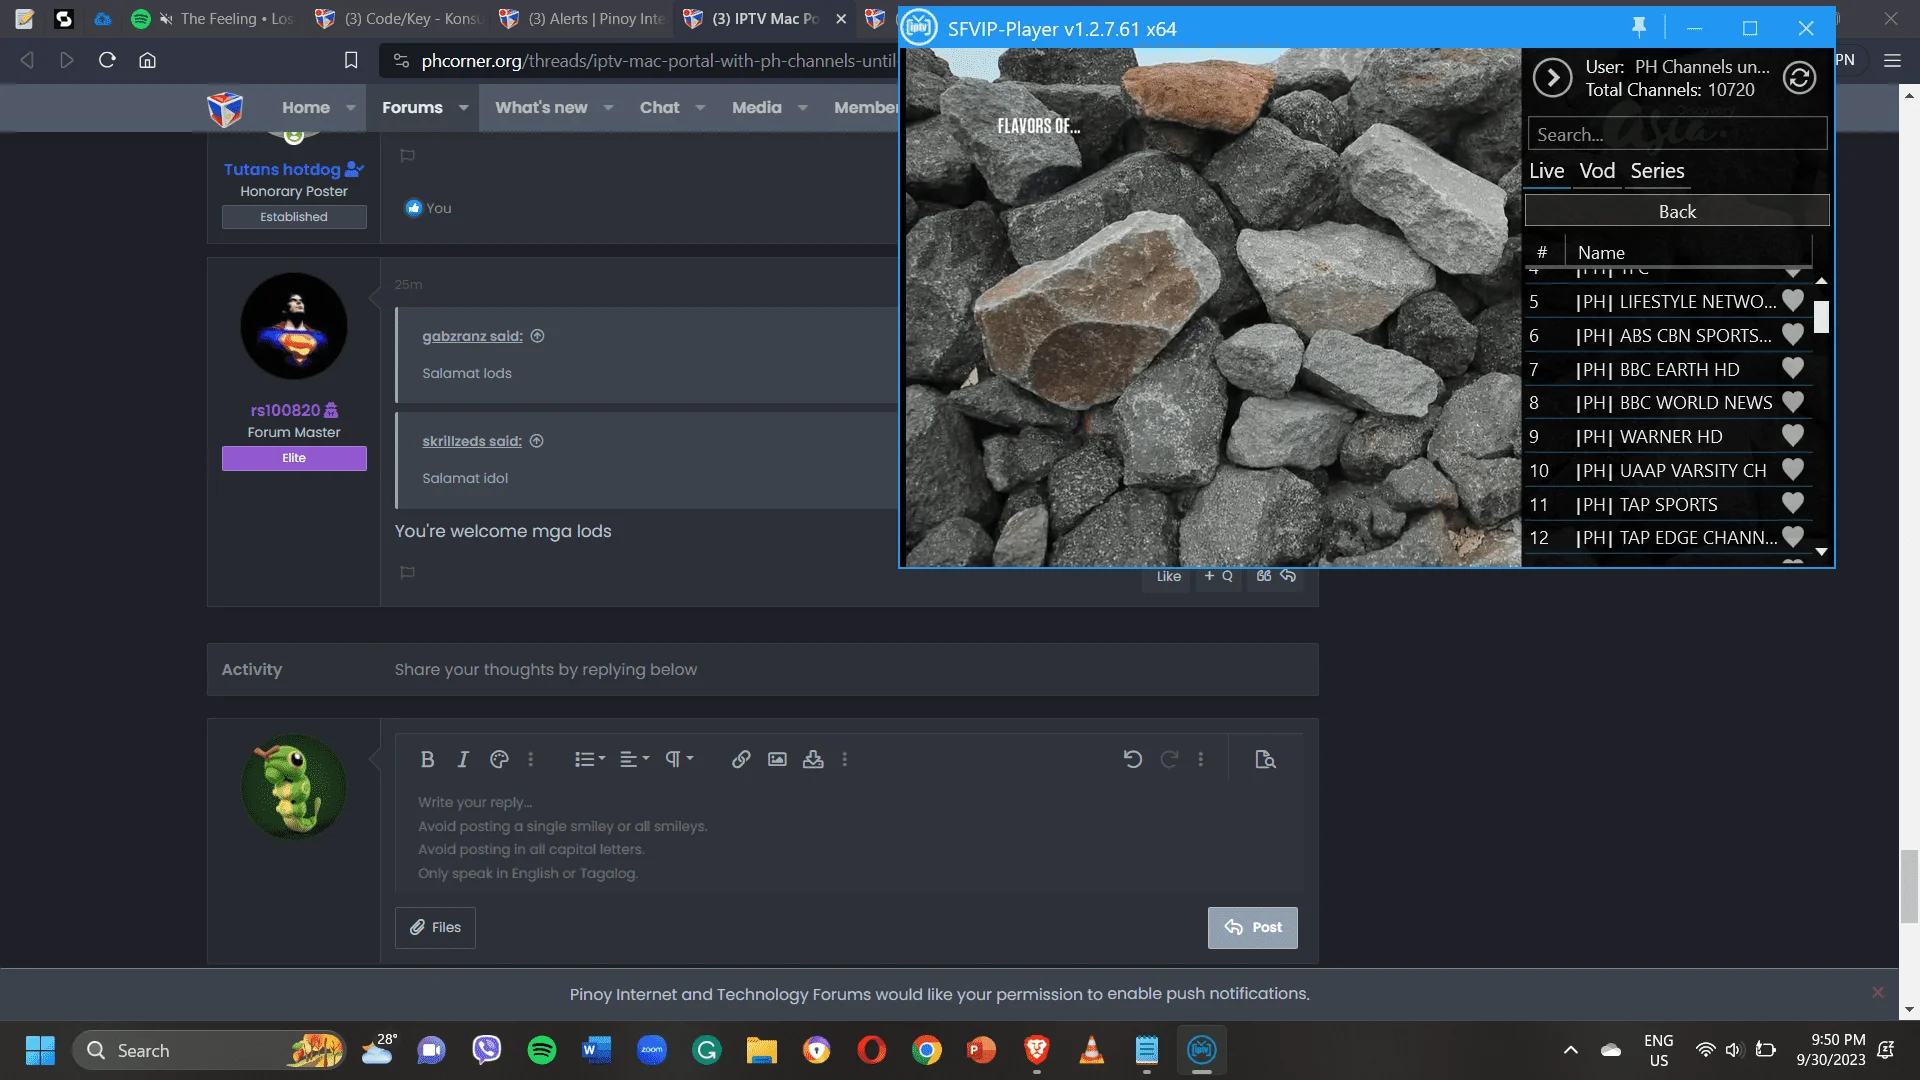This screenshot has height=1080, width=1920.
Task: Select the WARNER HD channel row
Action: point(1668,437)
